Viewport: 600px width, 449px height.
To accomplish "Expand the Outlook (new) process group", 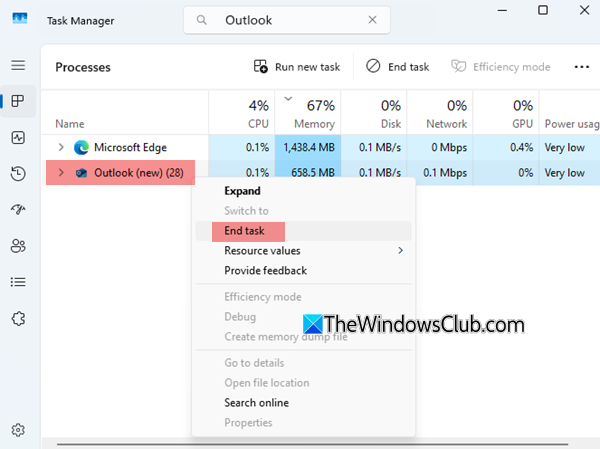I will pyautogui.click(x=60, y=173).
